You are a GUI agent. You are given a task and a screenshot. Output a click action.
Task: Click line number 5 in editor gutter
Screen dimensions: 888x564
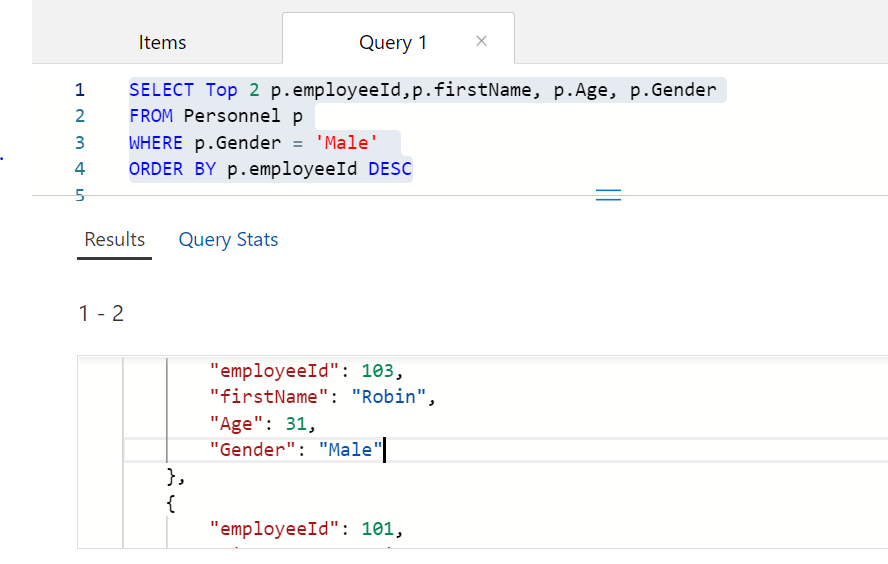[x=80, y=196]
